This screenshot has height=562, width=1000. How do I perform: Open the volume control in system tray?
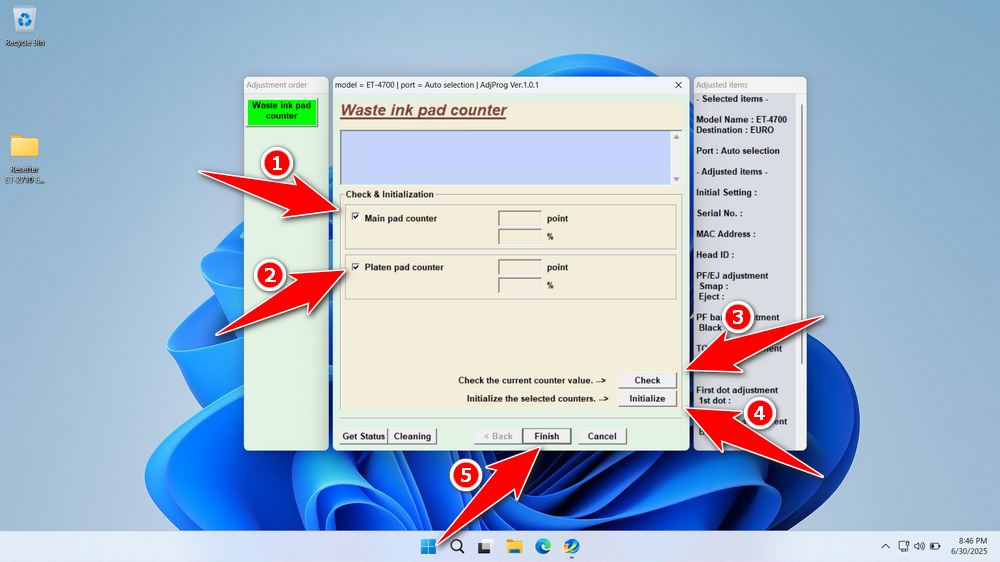click(x=919, y=546)
